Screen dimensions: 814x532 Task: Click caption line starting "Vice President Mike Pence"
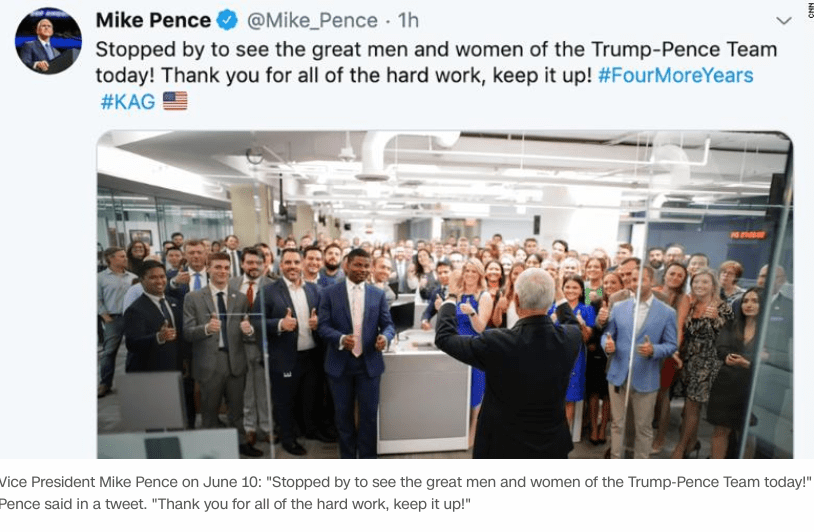tap(406, 480)
